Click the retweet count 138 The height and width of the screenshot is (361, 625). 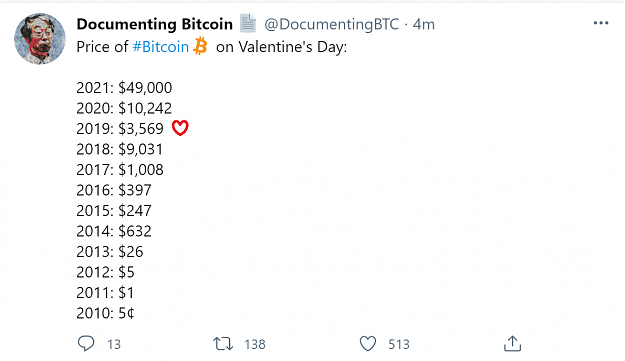(x=255, y=344)
